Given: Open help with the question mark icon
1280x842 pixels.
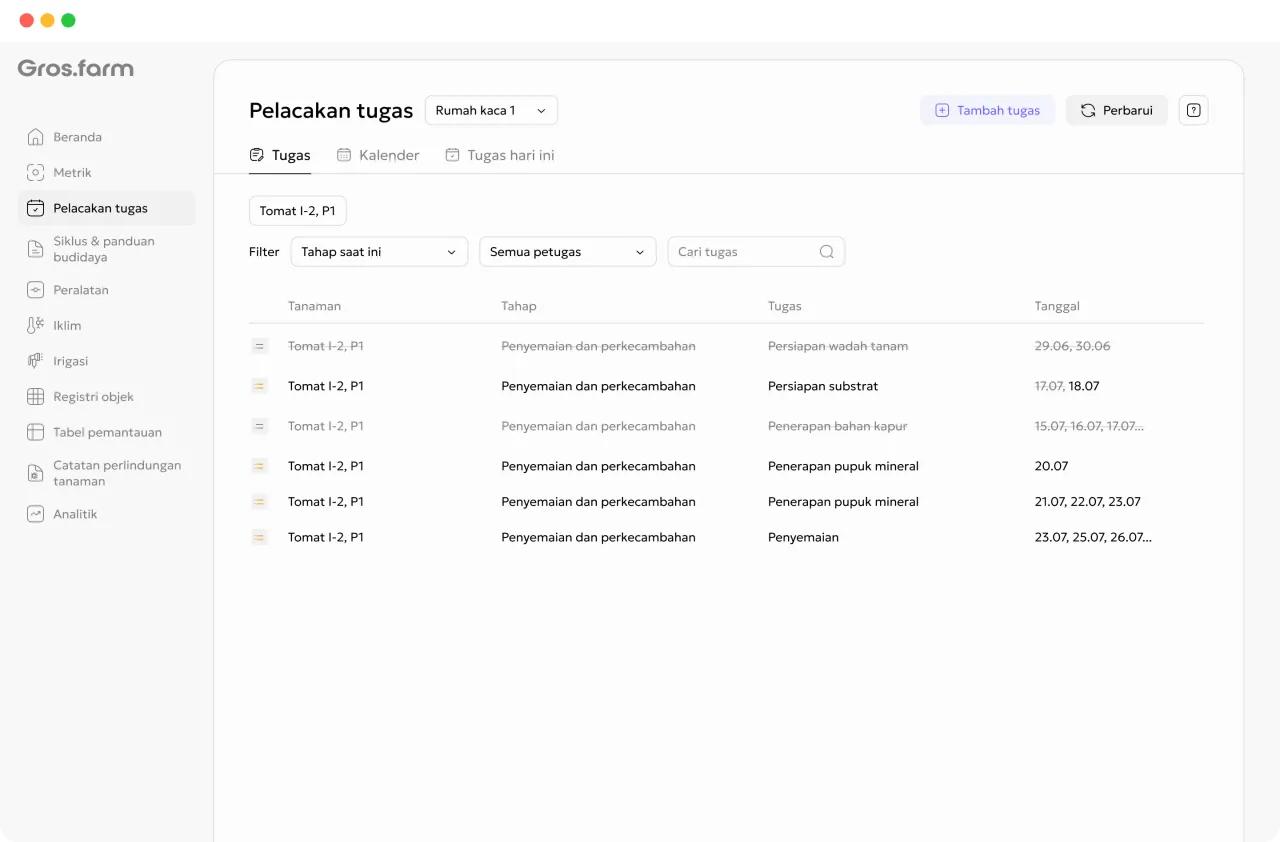Looking at the screenshot, I should click(x=1193, y=110).
